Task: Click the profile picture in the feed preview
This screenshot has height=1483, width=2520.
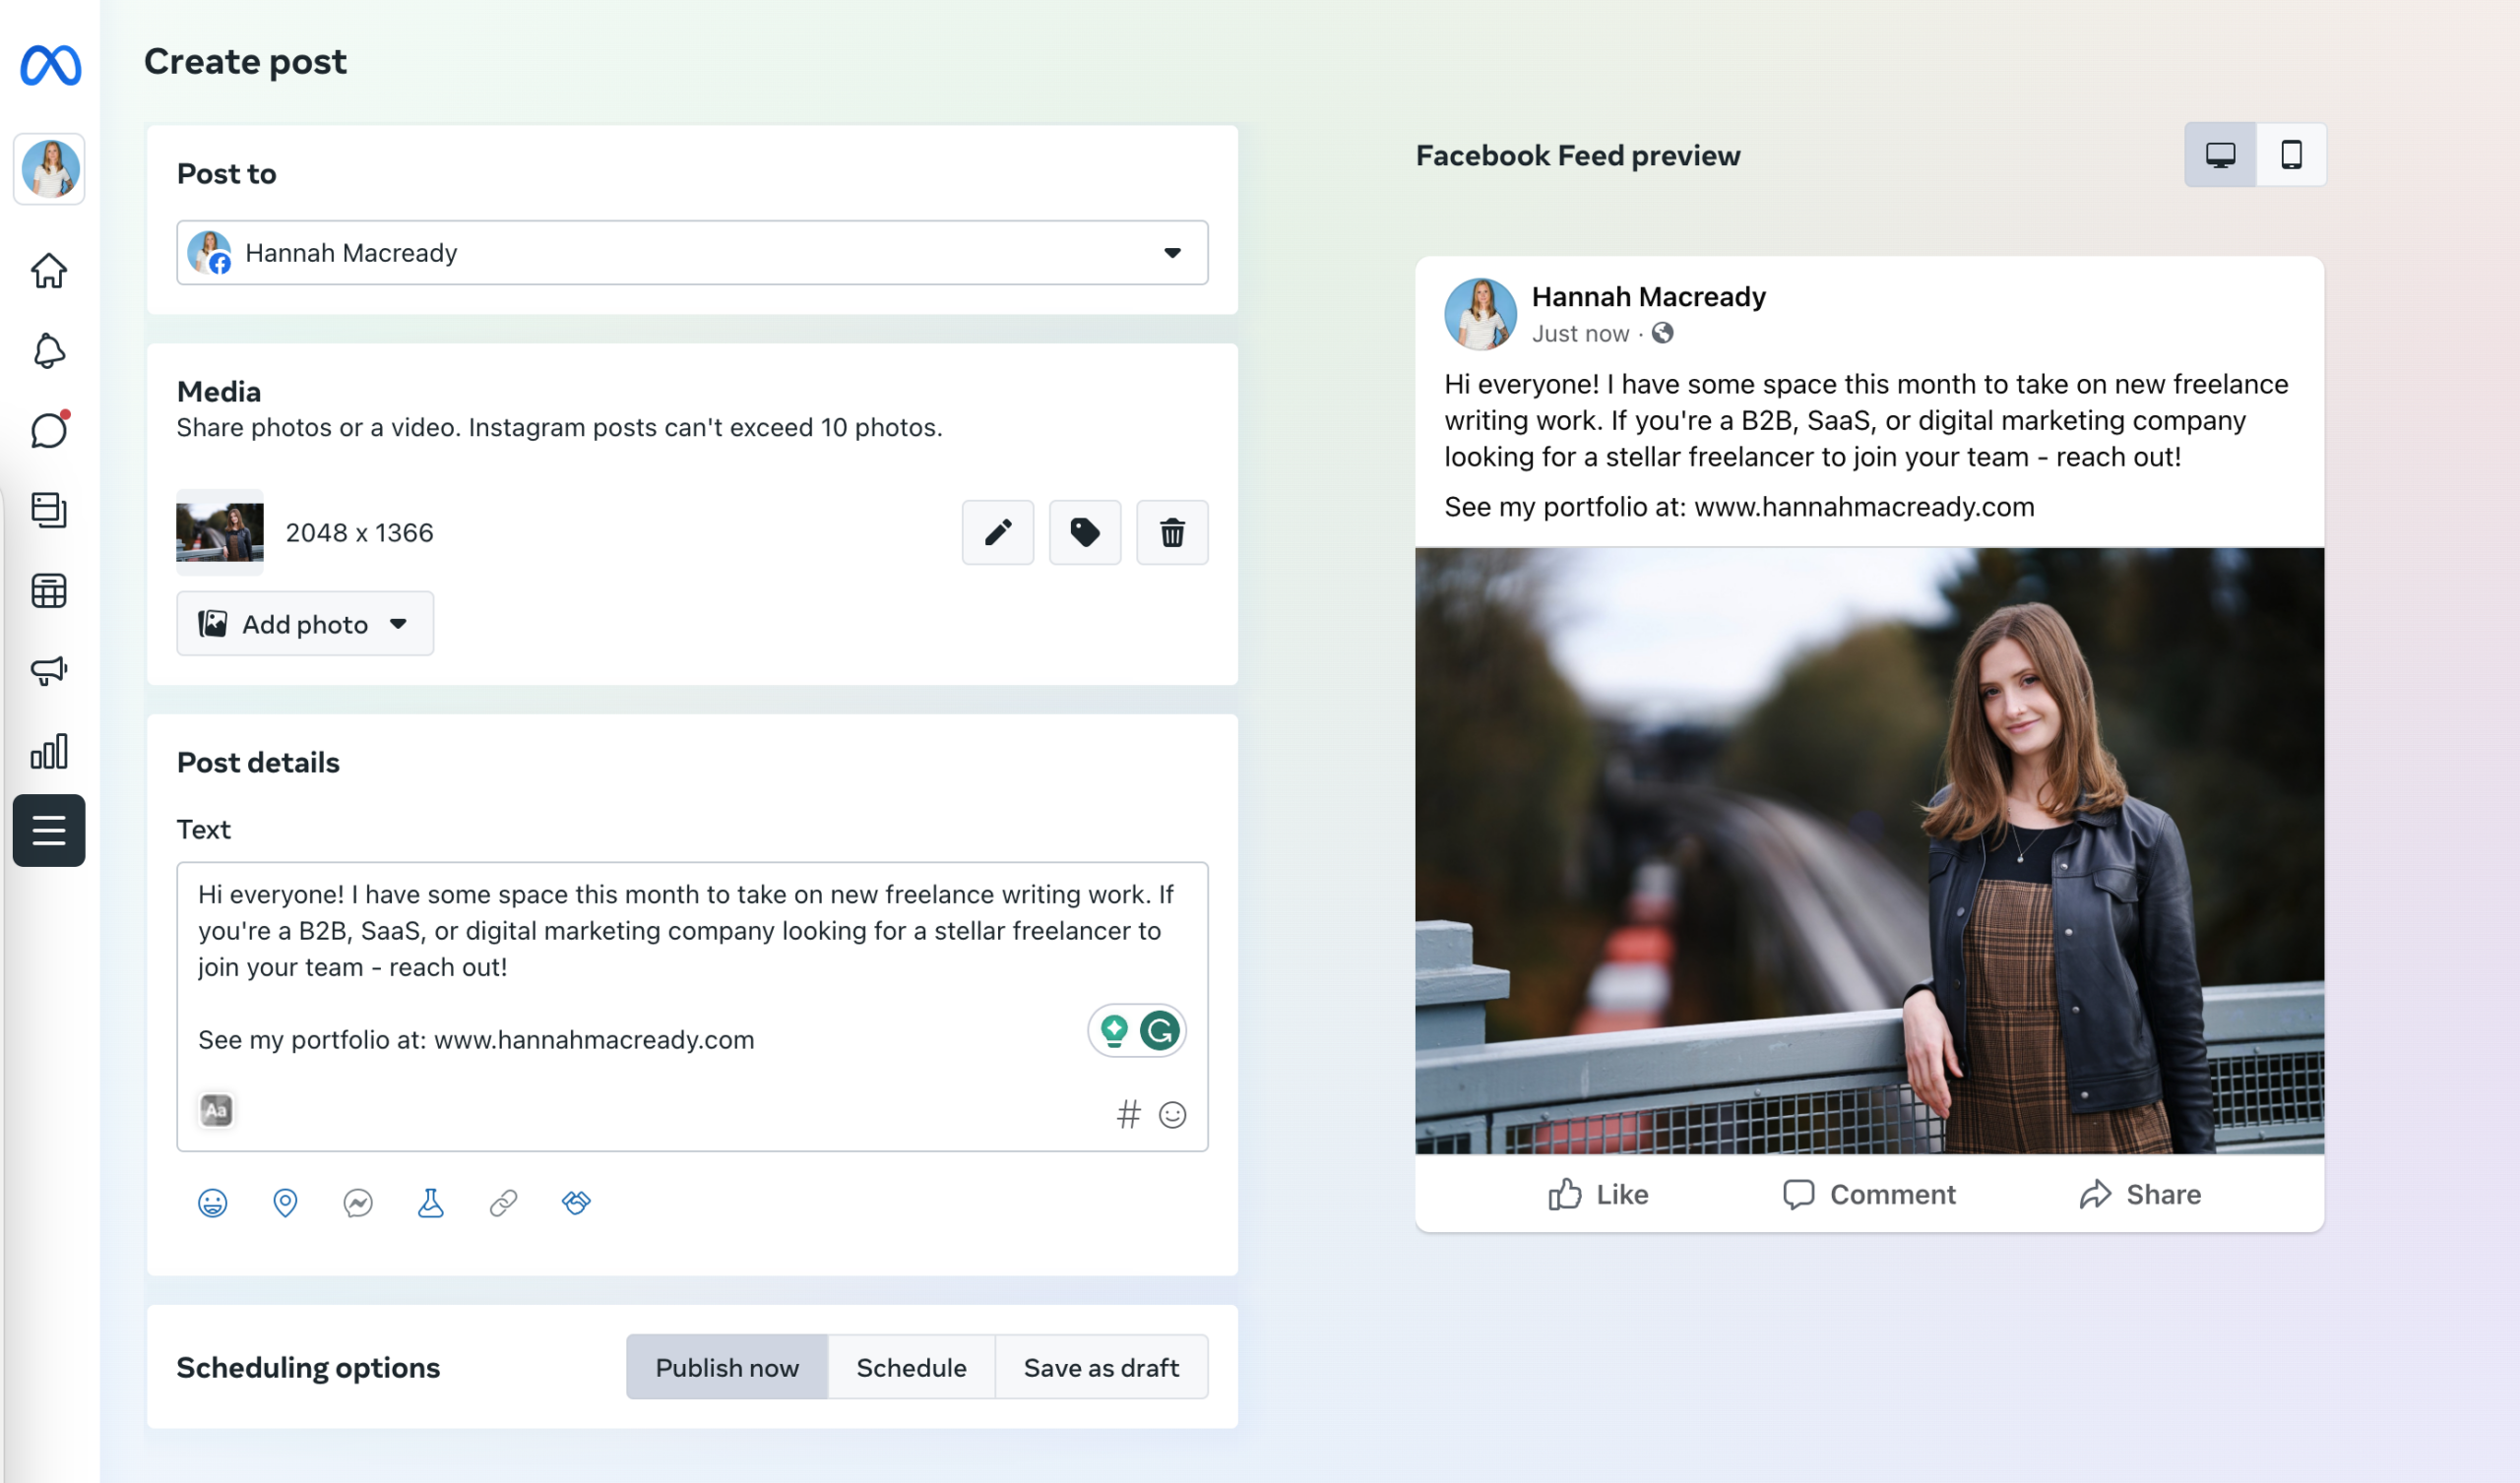Action: 1480,314
